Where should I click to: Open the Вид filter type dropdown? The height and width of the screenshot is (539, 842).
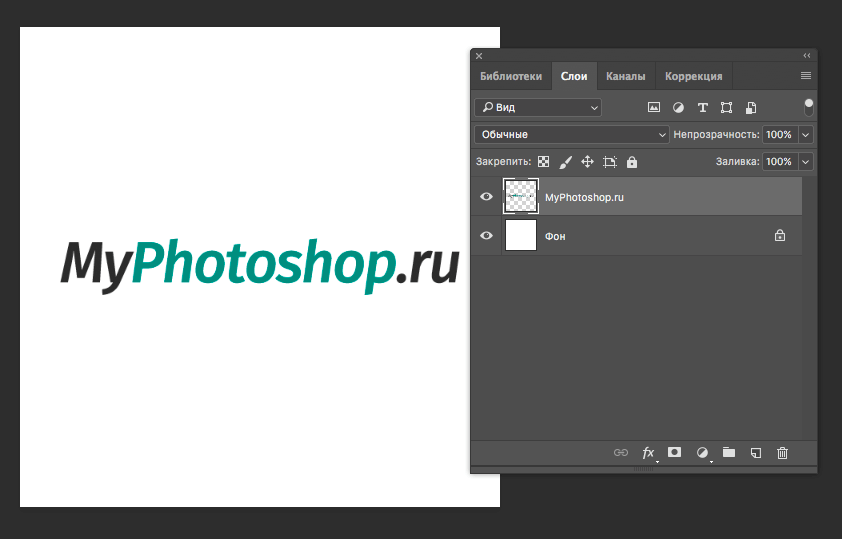pyautogui.click(x=538, y=107)
